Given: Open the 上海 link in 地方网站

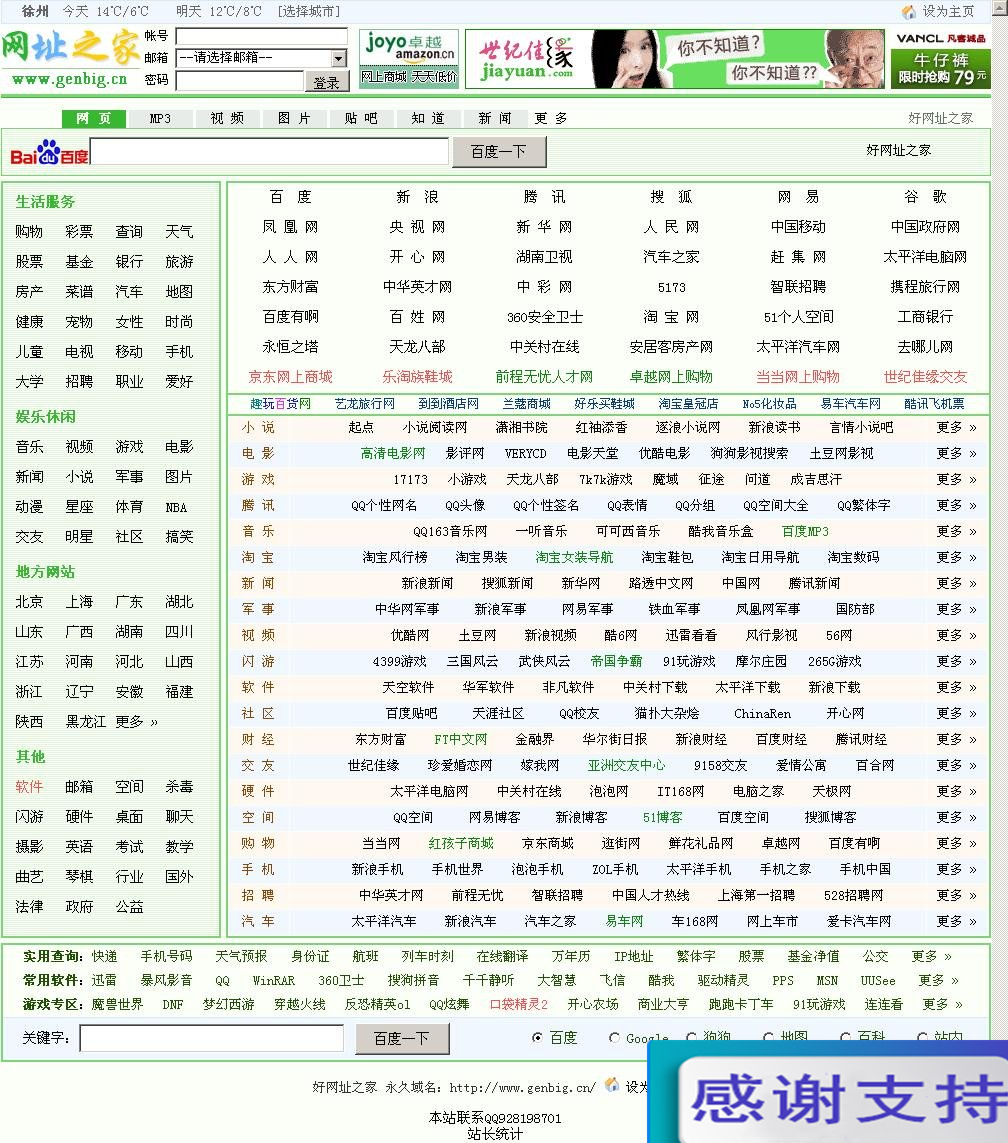Looking at the screenshot, I should point(79,602).
